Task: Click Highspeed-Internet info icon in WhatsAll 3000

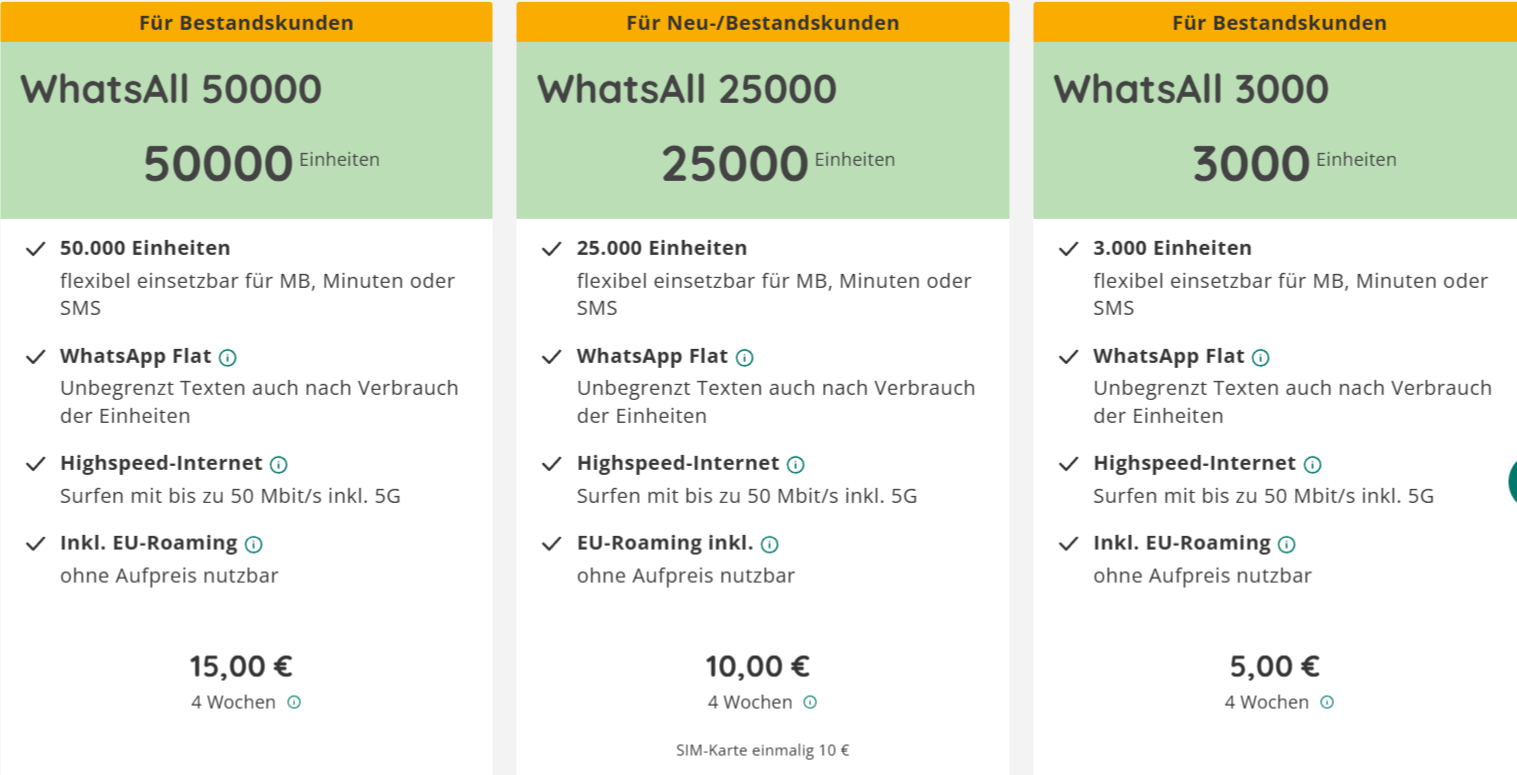Action: (1313, 464)
